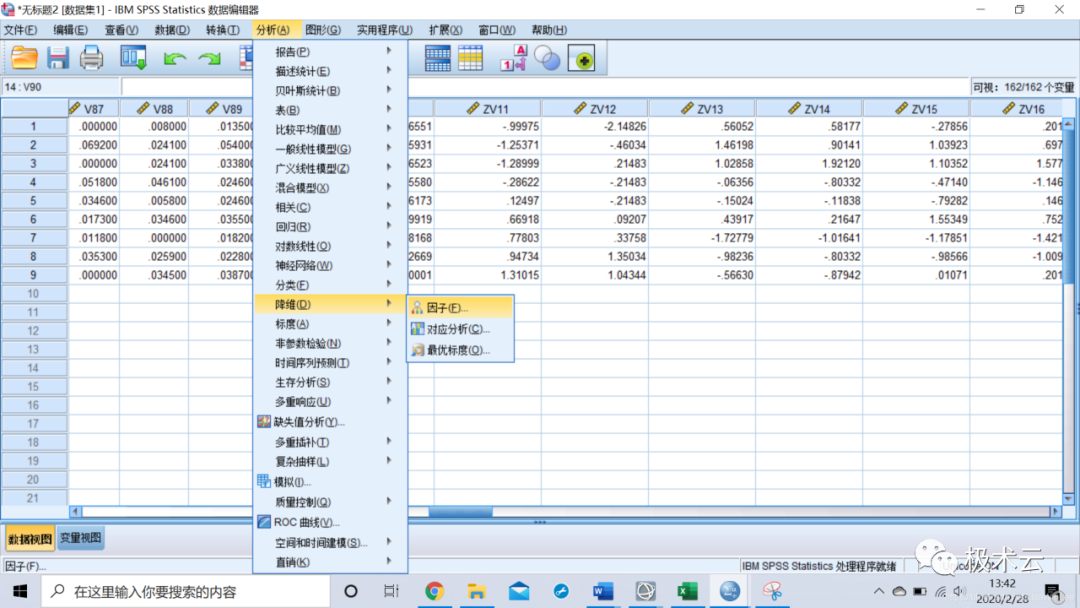The image size is (1080, 608).
Task: Click the Windows search box on the taskbar
Action: pyautogui.click(x=186, y=591)
